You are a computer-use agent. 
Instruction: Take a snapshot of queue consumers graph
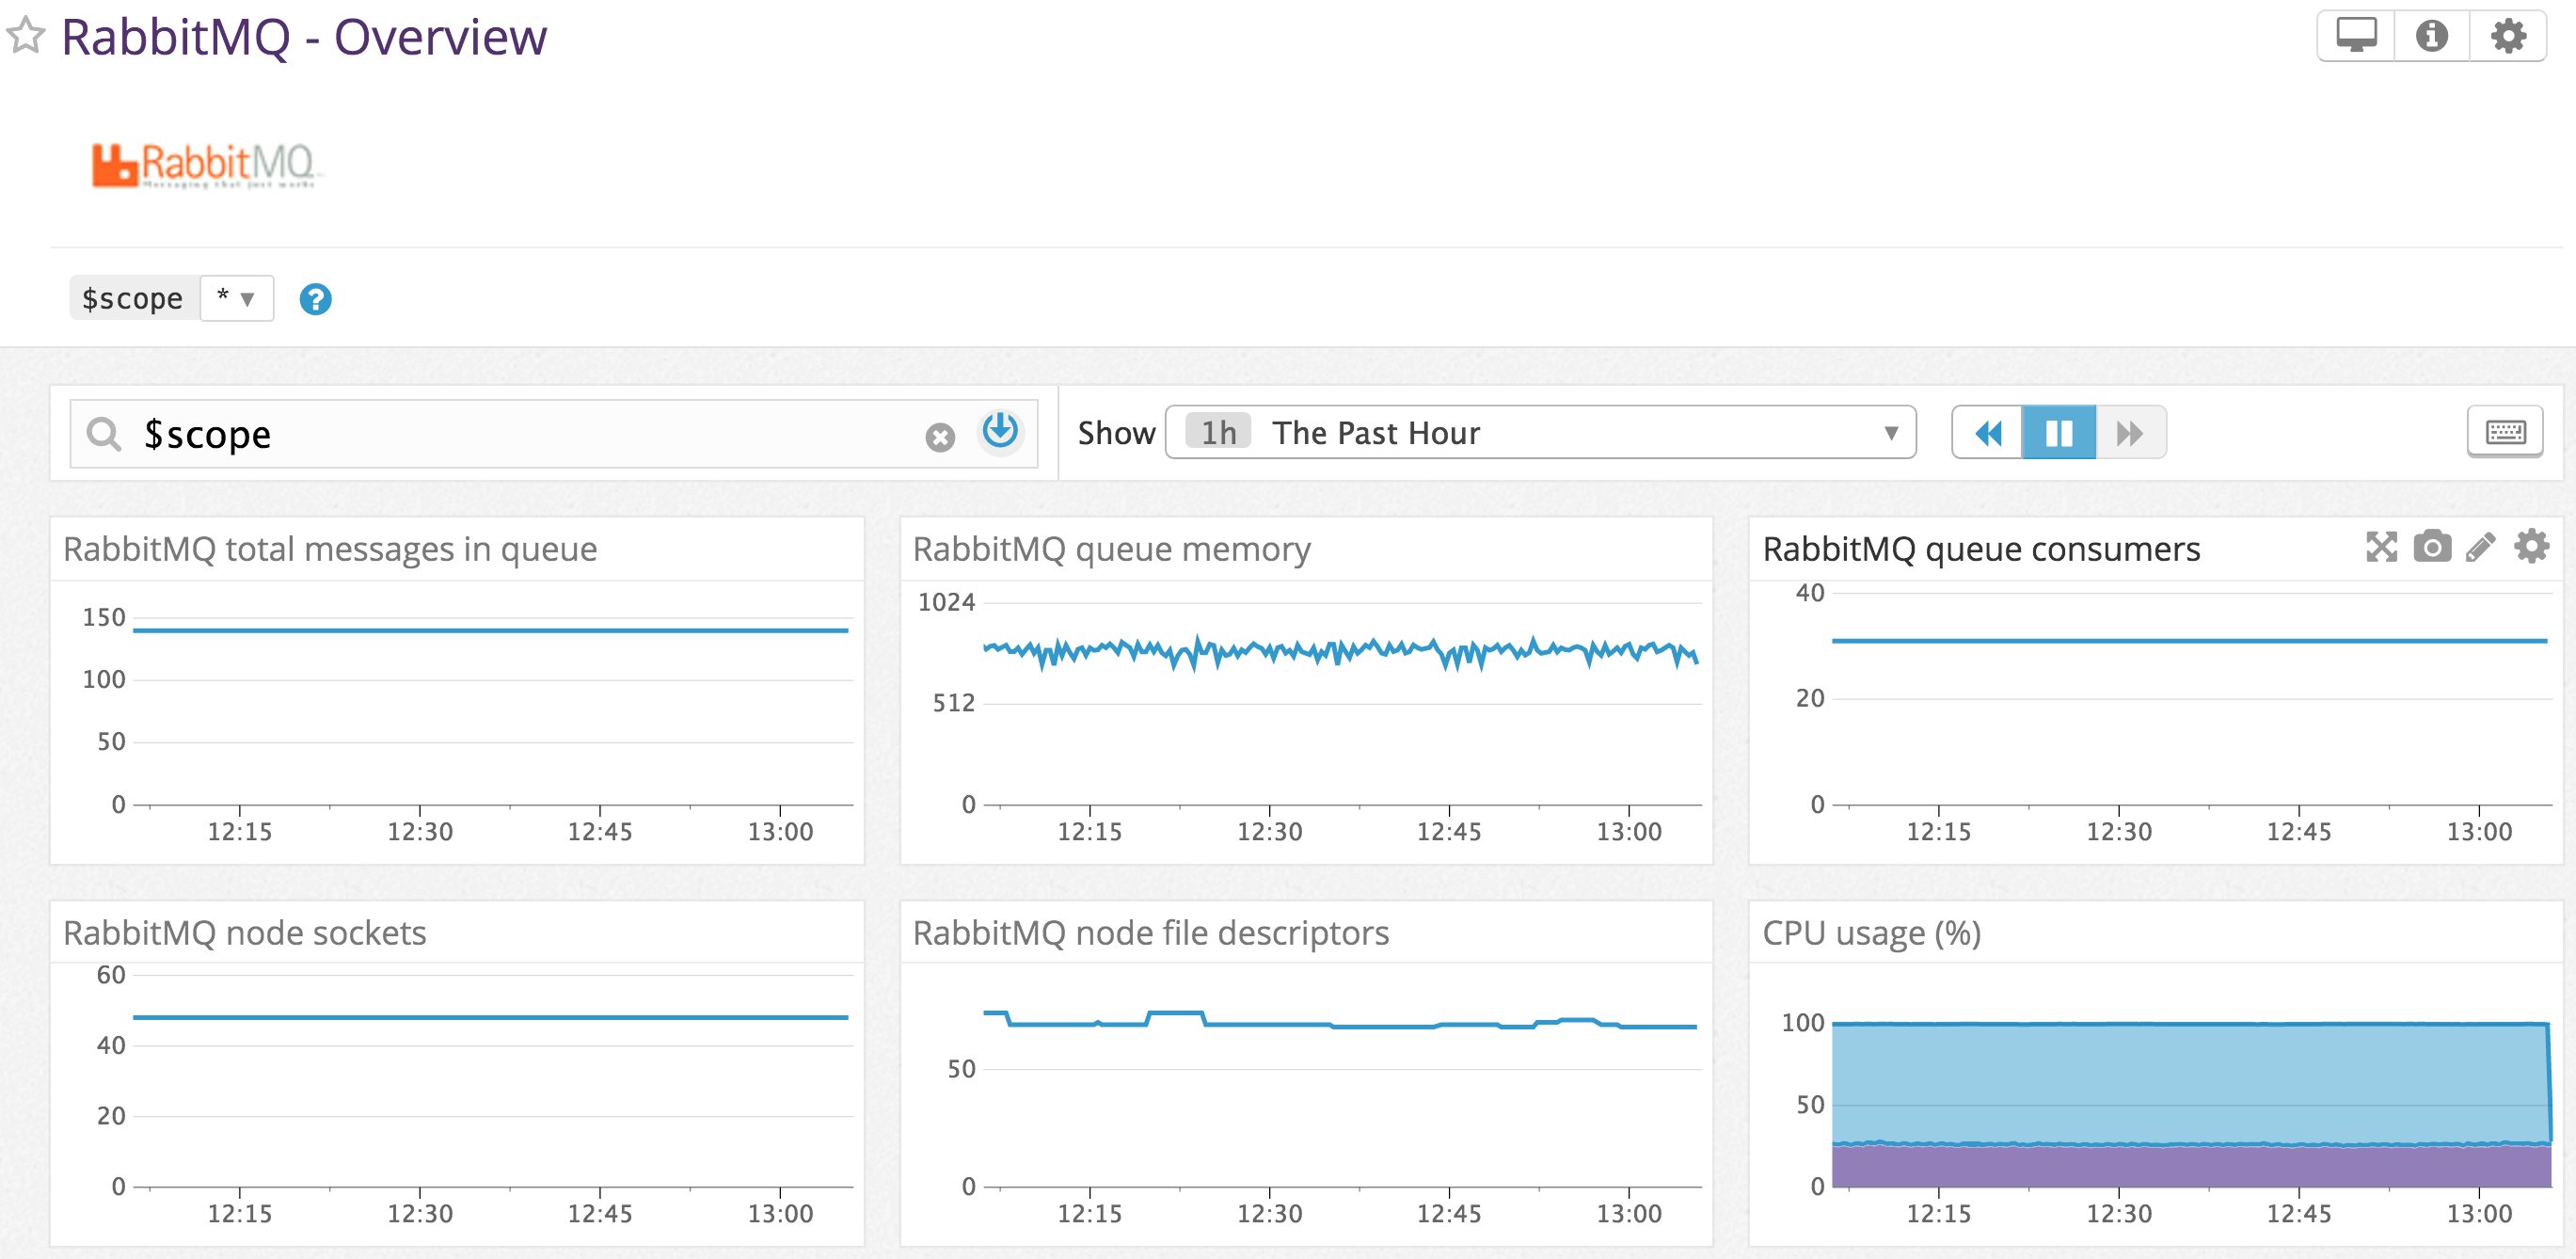point(2431,547)
